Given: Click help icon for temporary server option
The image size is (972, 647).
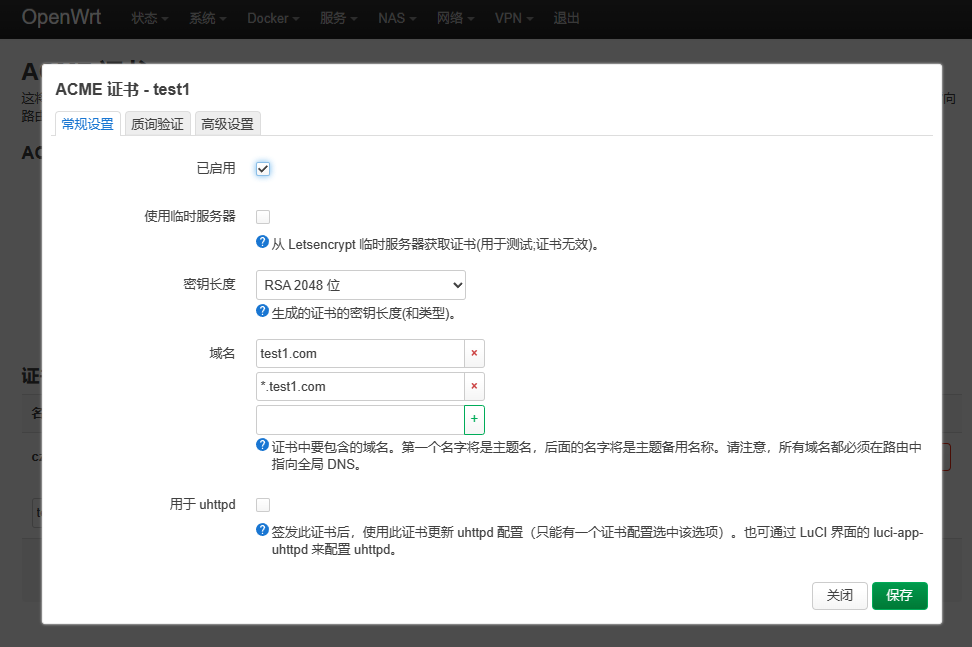Looking at the screenshot, I should tap(263, 242).
